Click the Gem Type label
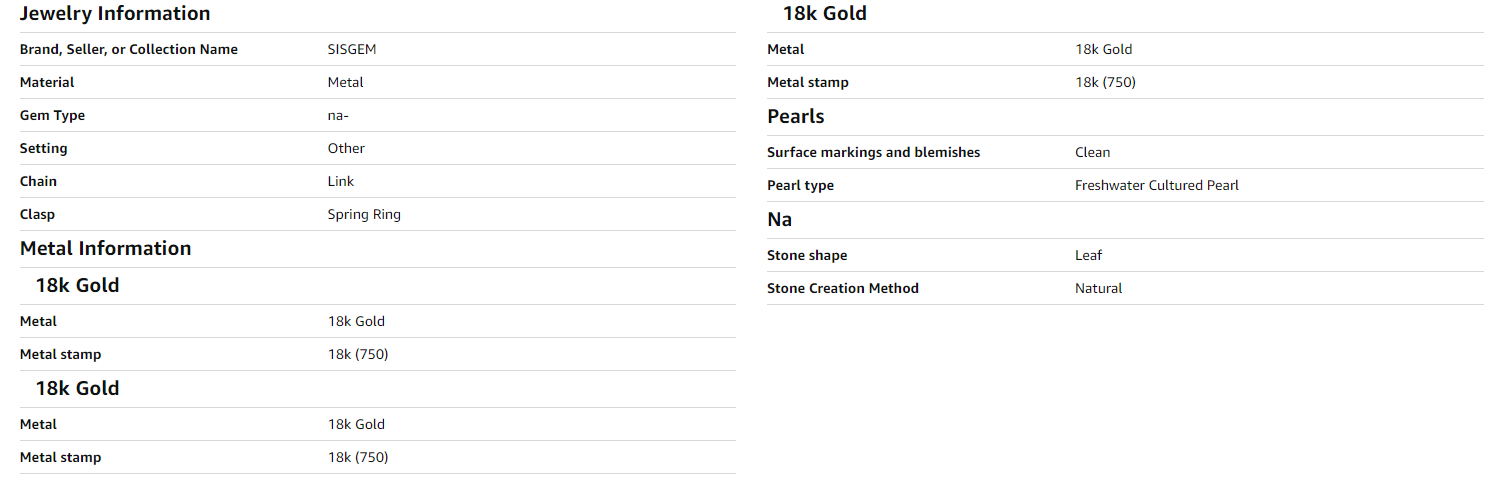Image resolution: width=1496 pixels, height=485 pixels. pyautogui.click(x=52, y=115)
